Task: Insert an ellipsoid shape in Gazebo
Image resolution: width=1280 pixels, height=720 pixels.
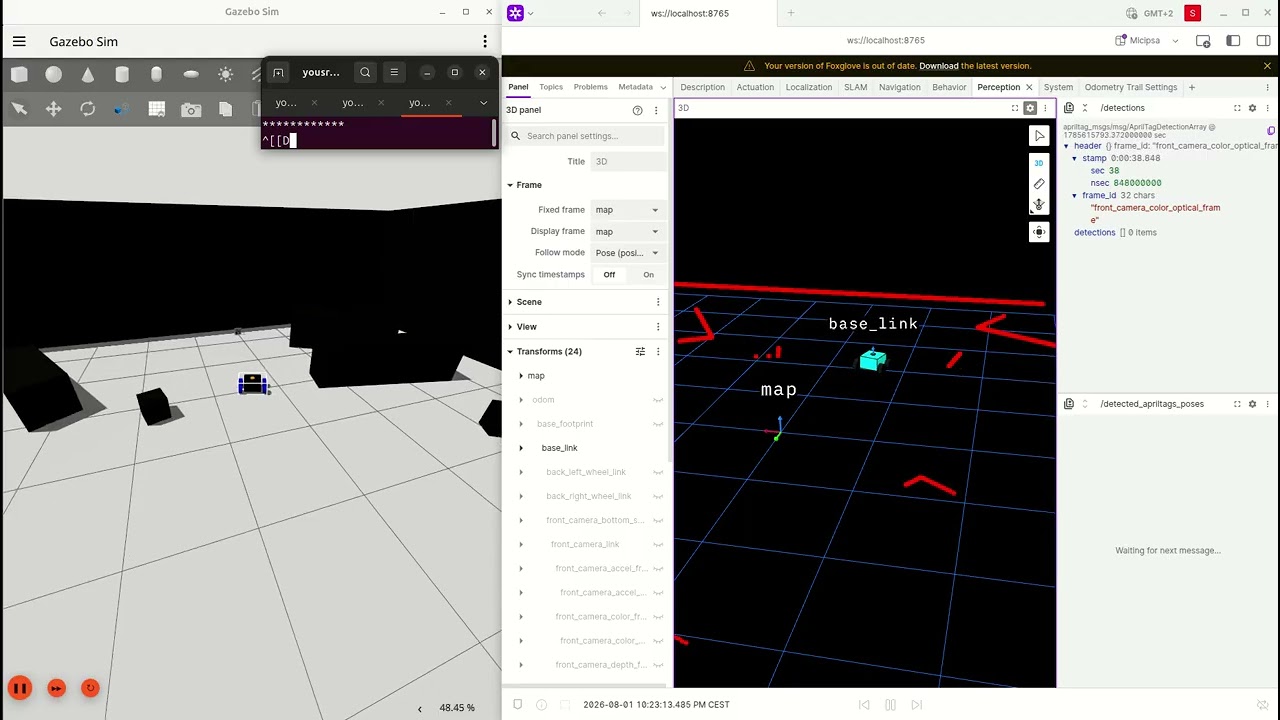Action: [x=191, y=74]
